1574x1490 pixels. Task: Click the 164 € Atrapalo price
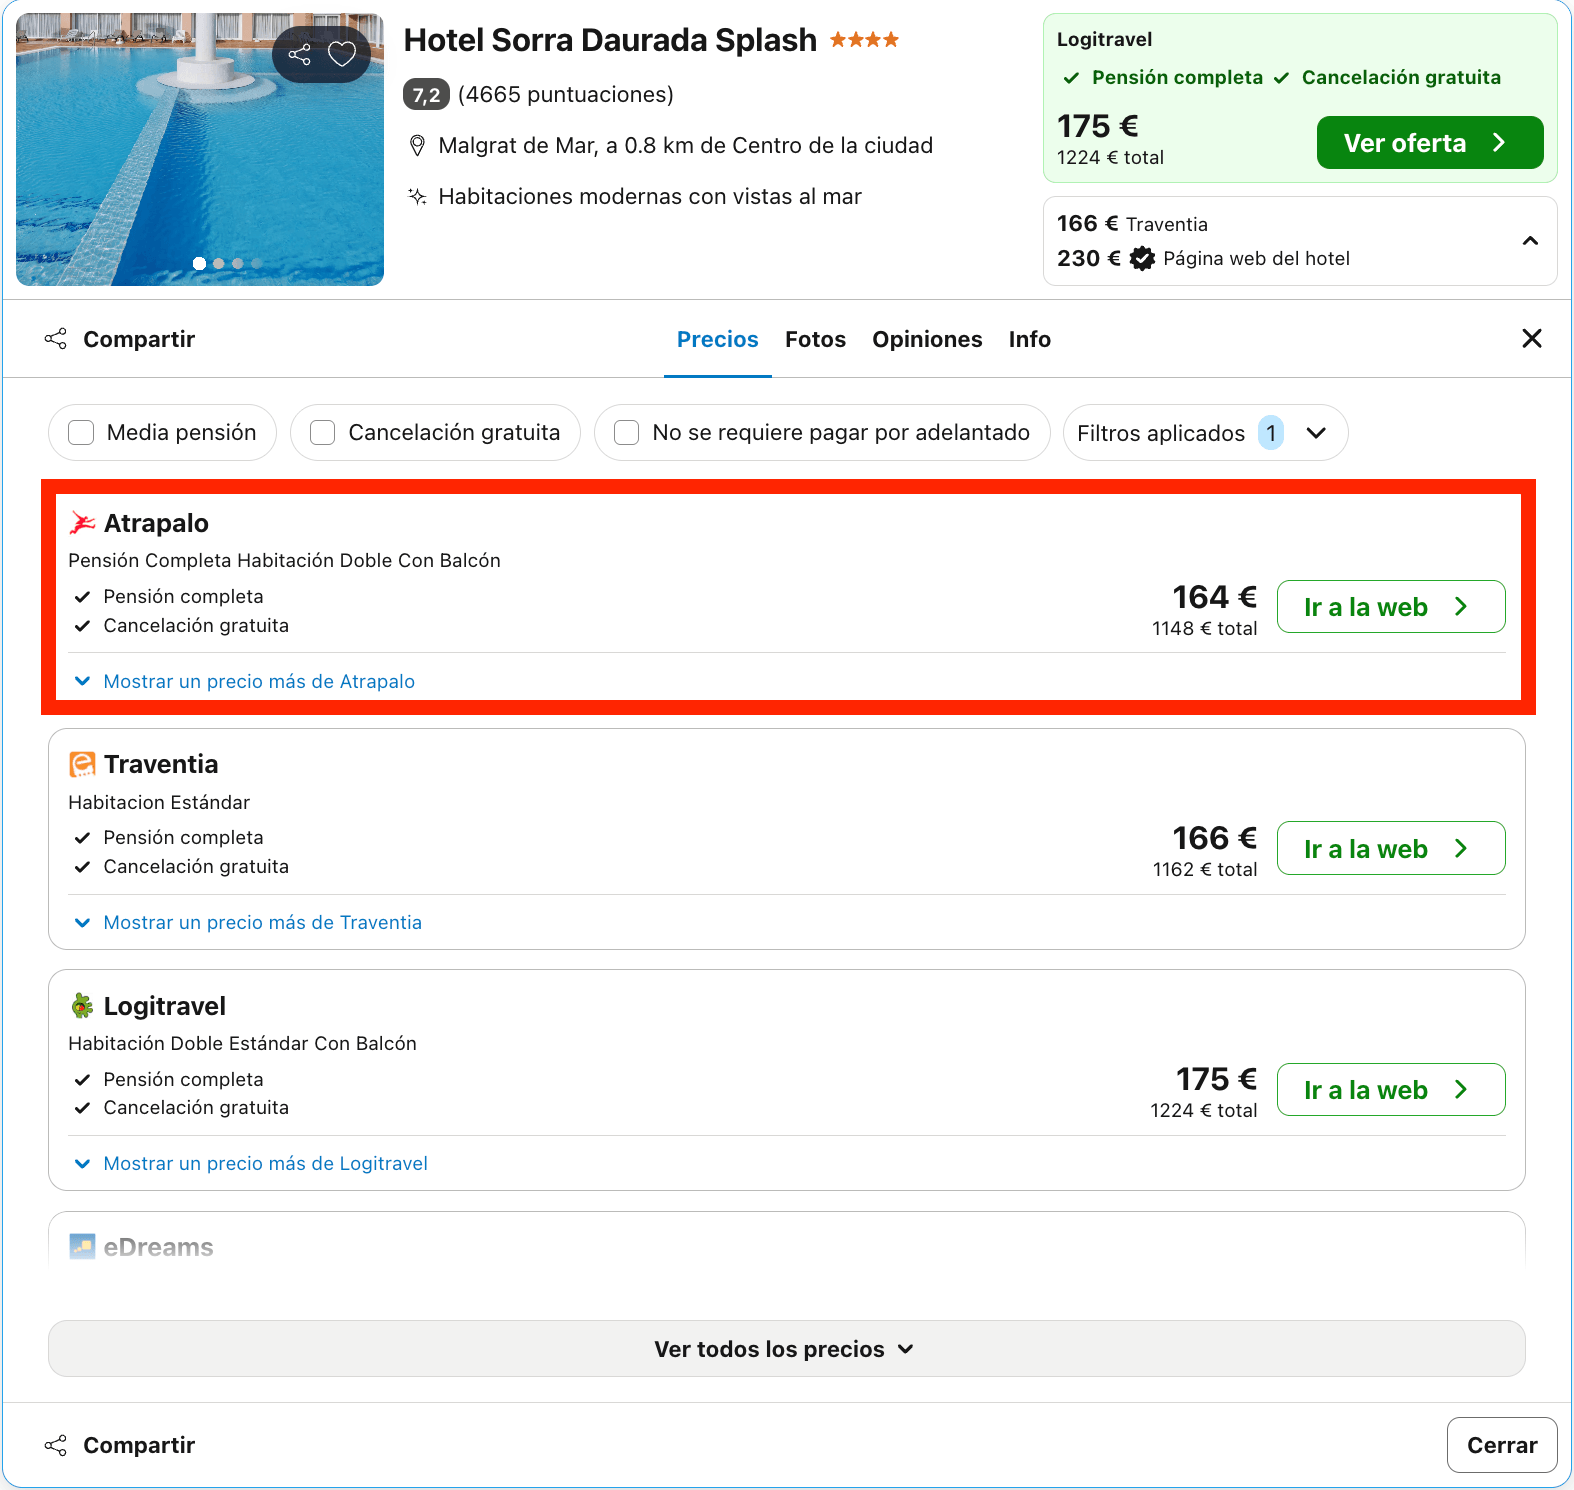click(1214, 597)
